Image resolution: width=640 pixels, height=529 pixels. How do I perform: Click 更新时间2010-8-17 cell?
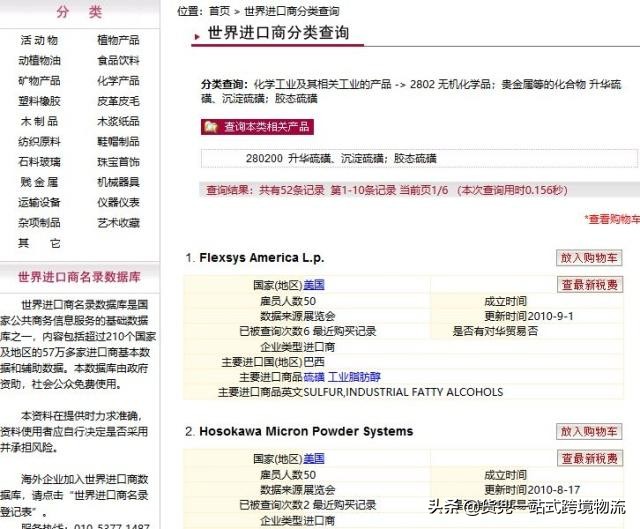[532, 490]
